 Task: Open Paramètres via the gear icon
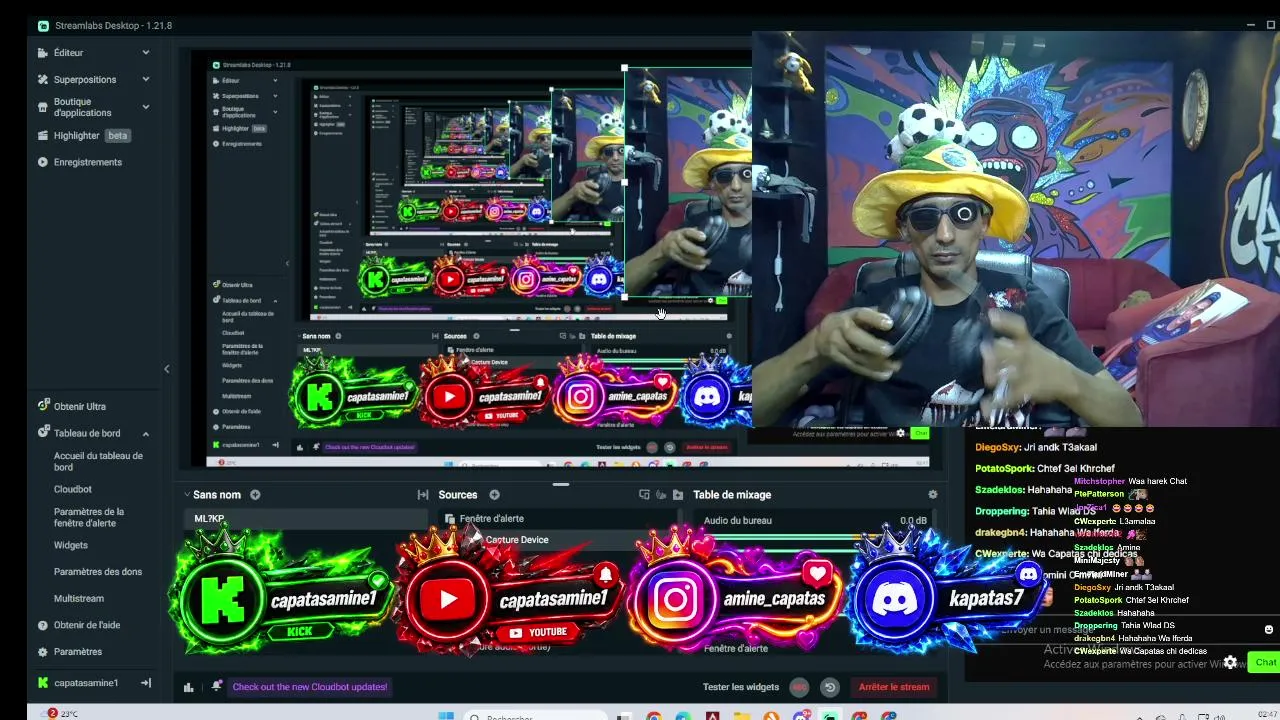(x=43, y=652)
